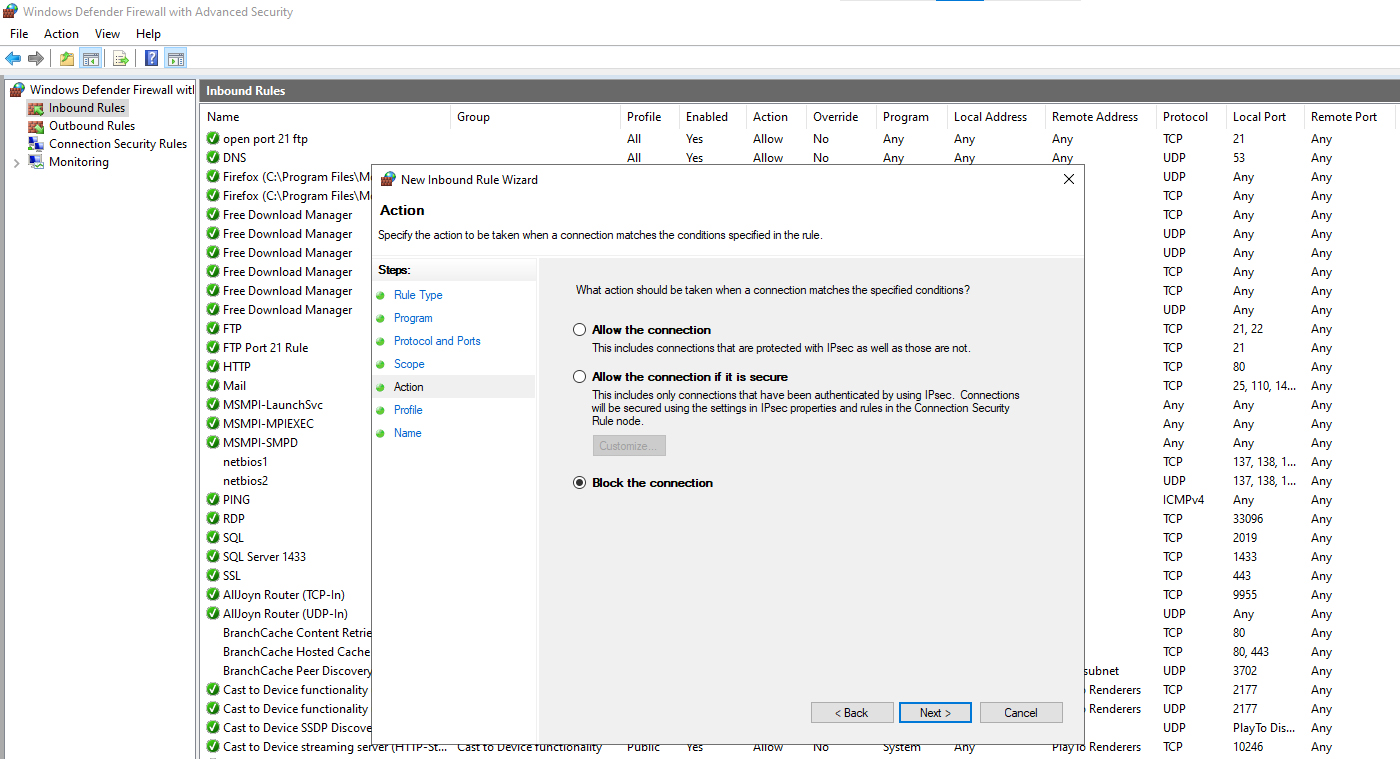Select Block the connection radio option
The height and width of the screenshot is (759, 1400).
click(x=579, y=483)
